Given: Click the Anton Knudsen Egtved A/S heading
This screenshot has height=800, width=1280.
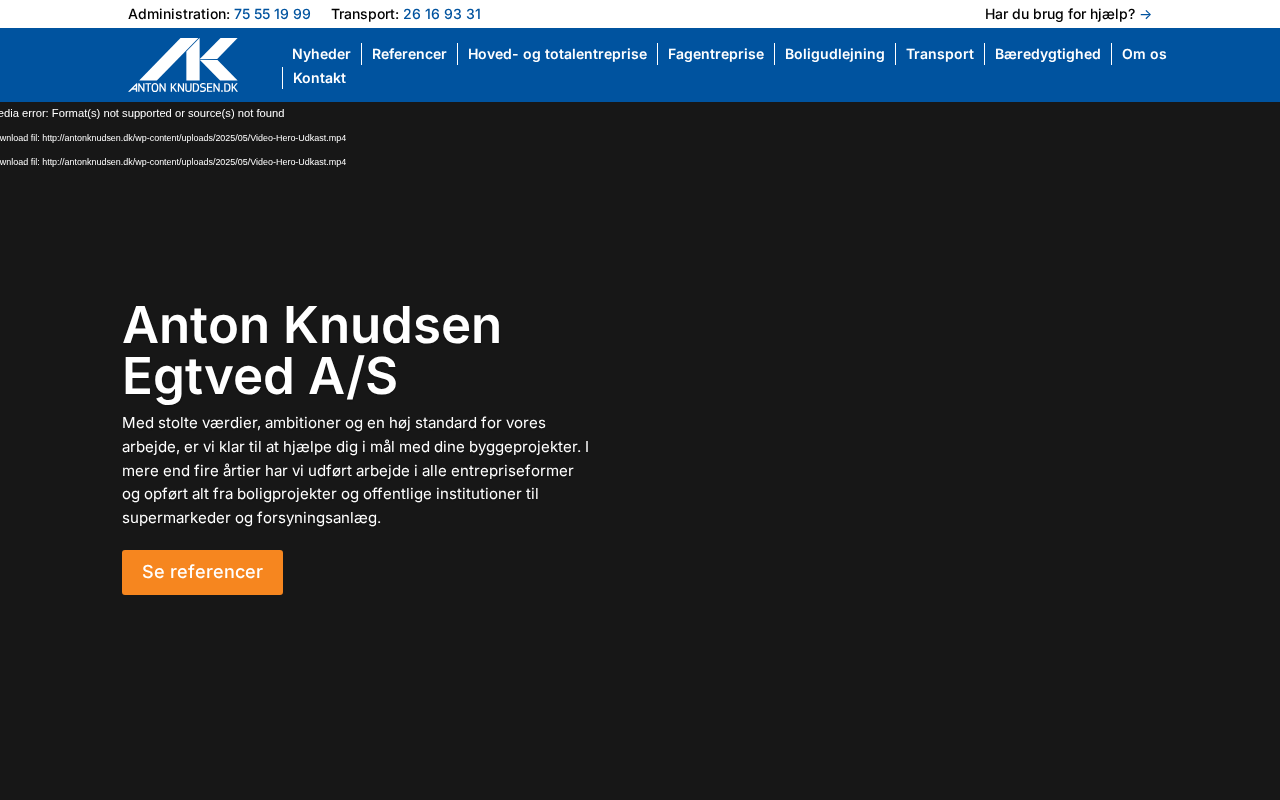Looking at the screenshot, I should click(312, 351).
